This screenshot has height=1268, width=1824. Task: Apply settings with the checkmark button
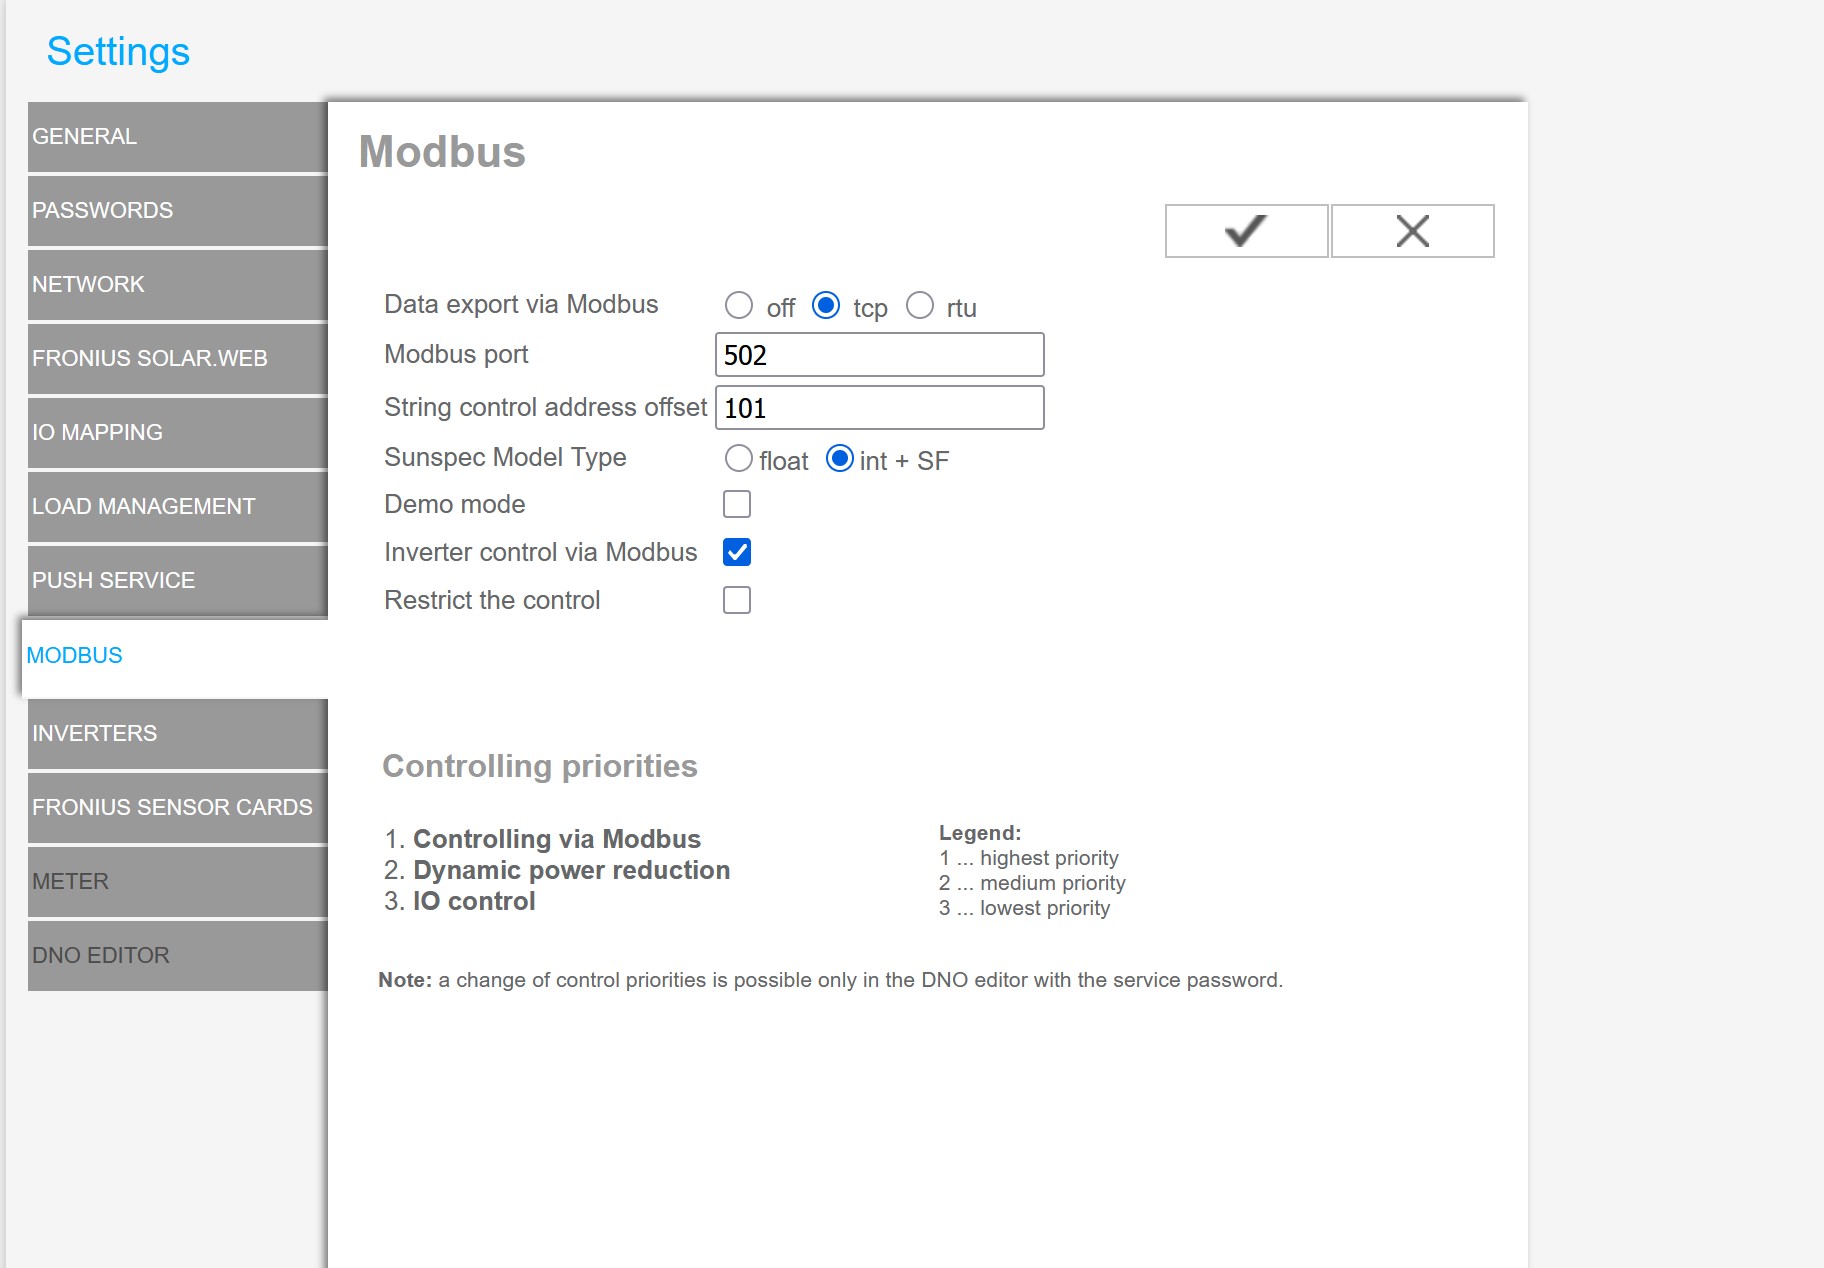click(x=1246, y=231)
